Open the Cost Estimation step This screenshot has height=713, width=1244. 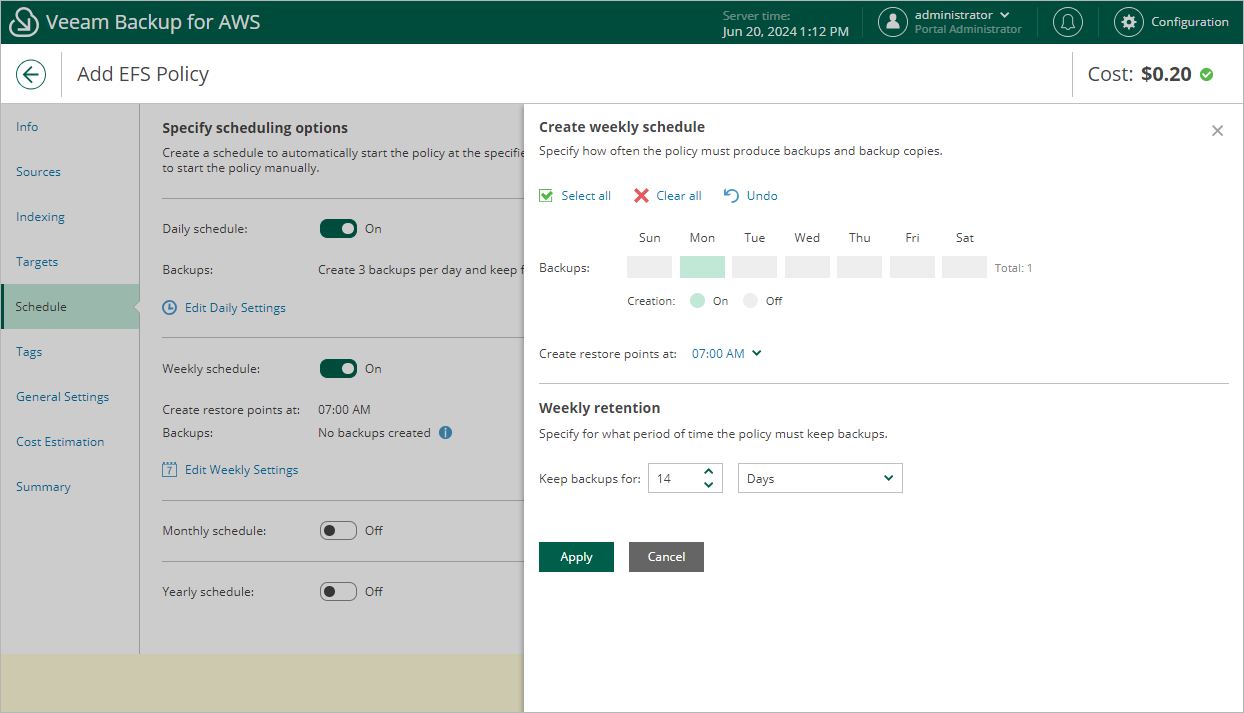[70, 442]
